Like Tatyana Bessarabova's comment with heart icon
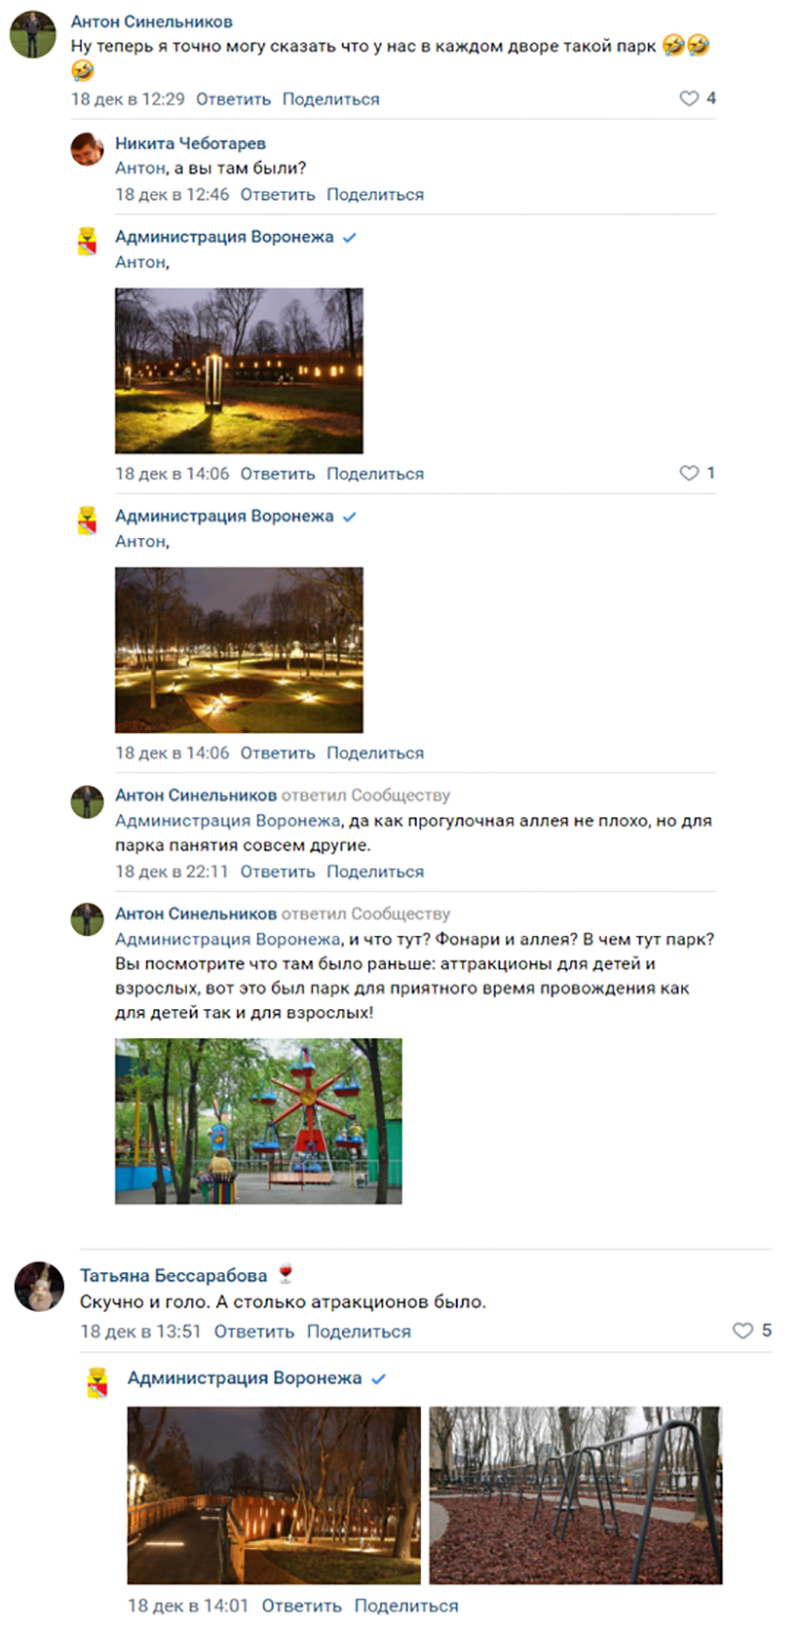The width and height of the screenshot is (800, 1625). tap(742, 1330)
